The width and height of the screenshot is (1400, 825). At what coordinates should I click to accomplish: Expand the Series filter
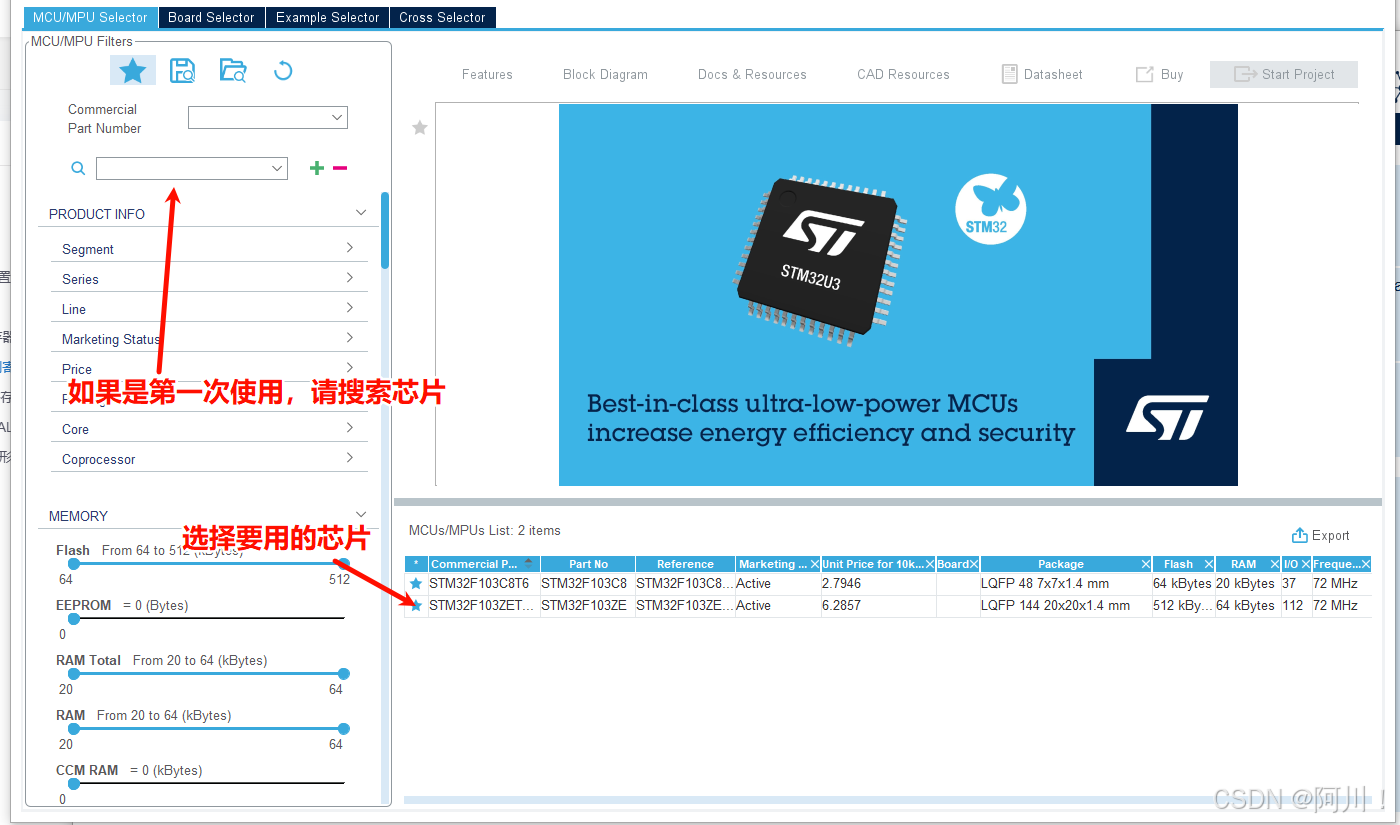click(x=349, y=278)
